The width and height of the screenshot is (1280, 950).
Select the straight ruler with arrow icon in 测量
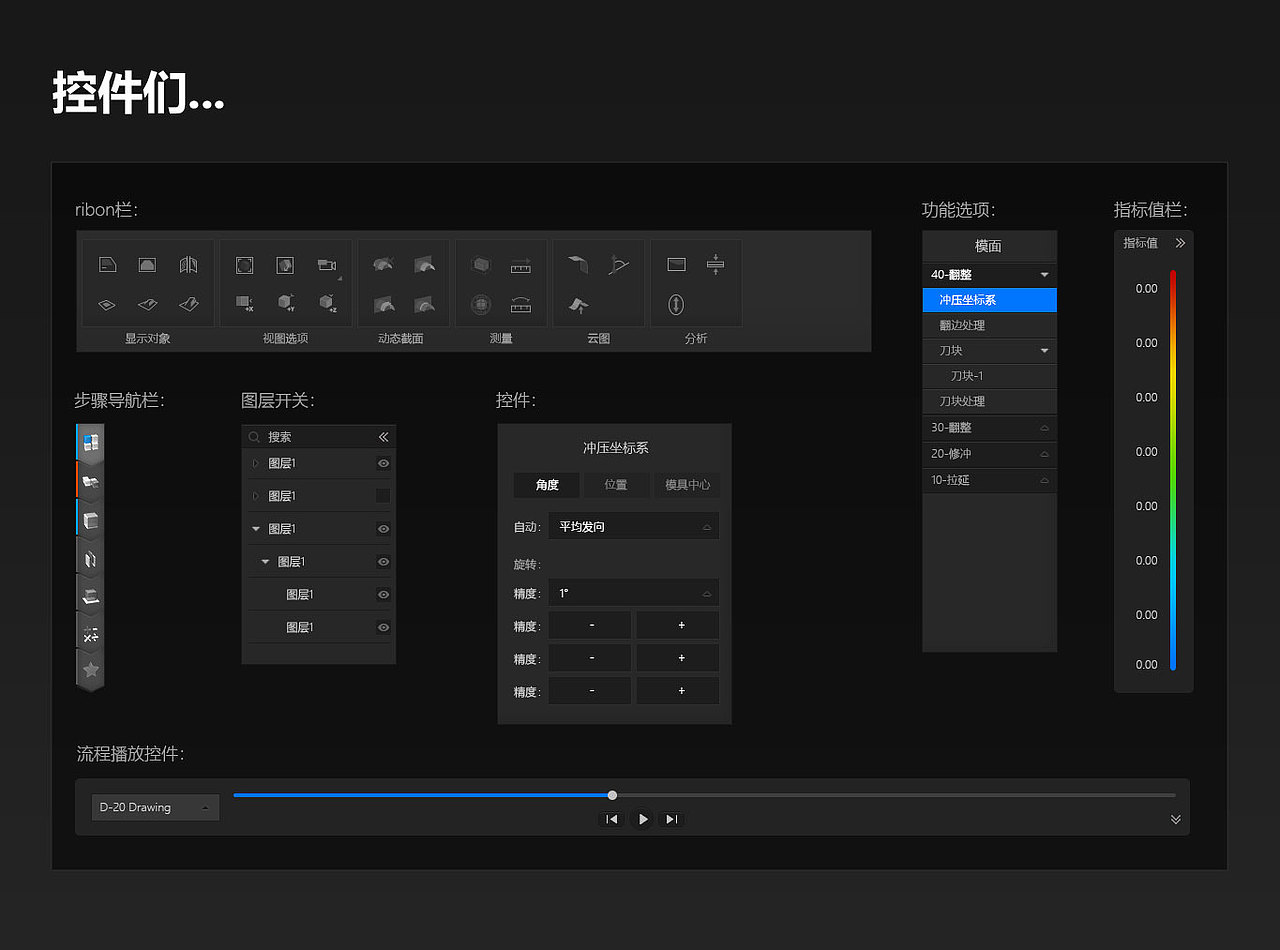(x=521, y=265)
